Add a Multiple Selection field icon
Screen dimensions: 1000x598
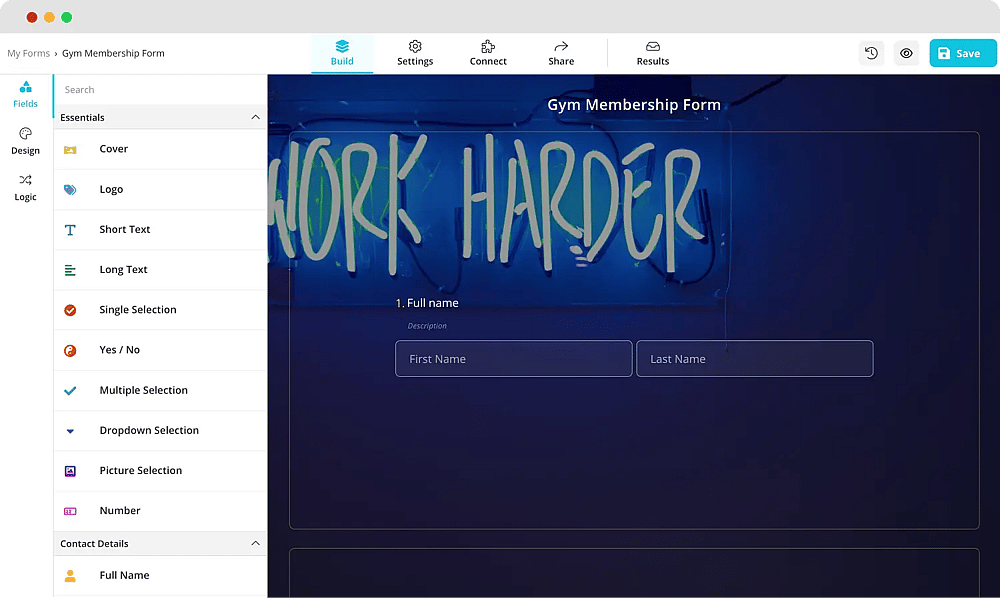point(70,391)
